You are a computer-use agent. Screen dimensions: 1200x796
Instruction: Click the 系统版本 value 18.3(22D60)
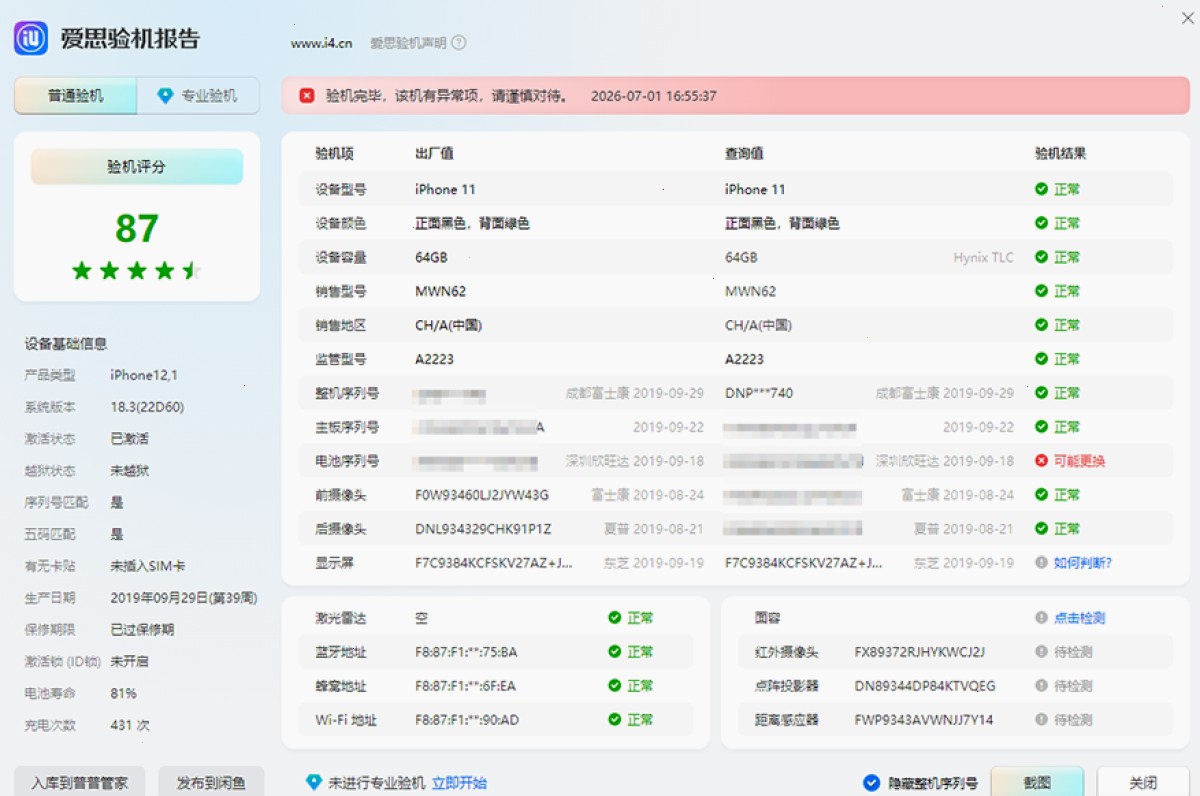(147, 407)
